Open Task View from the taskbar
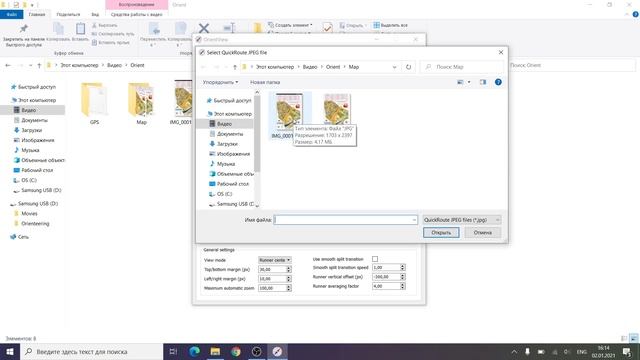Viewport: 640px width, 360px height. point(173,351)
